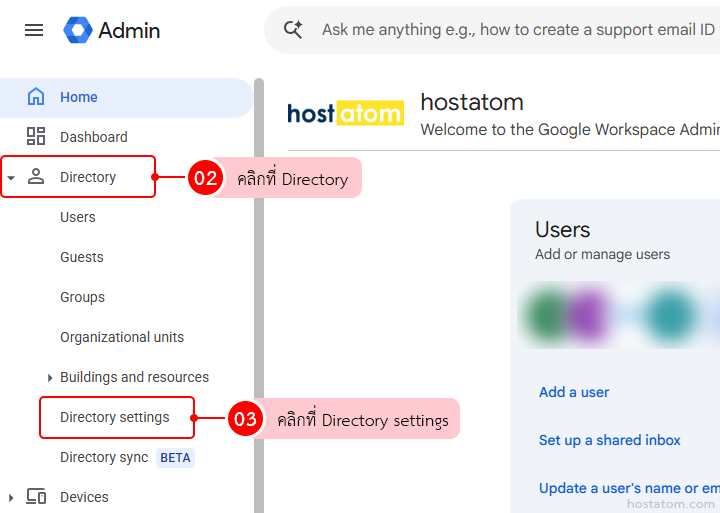This screenshot has height=513, width=720.
Task: Click the Users card heading
Action: click(x=562, y=230)
